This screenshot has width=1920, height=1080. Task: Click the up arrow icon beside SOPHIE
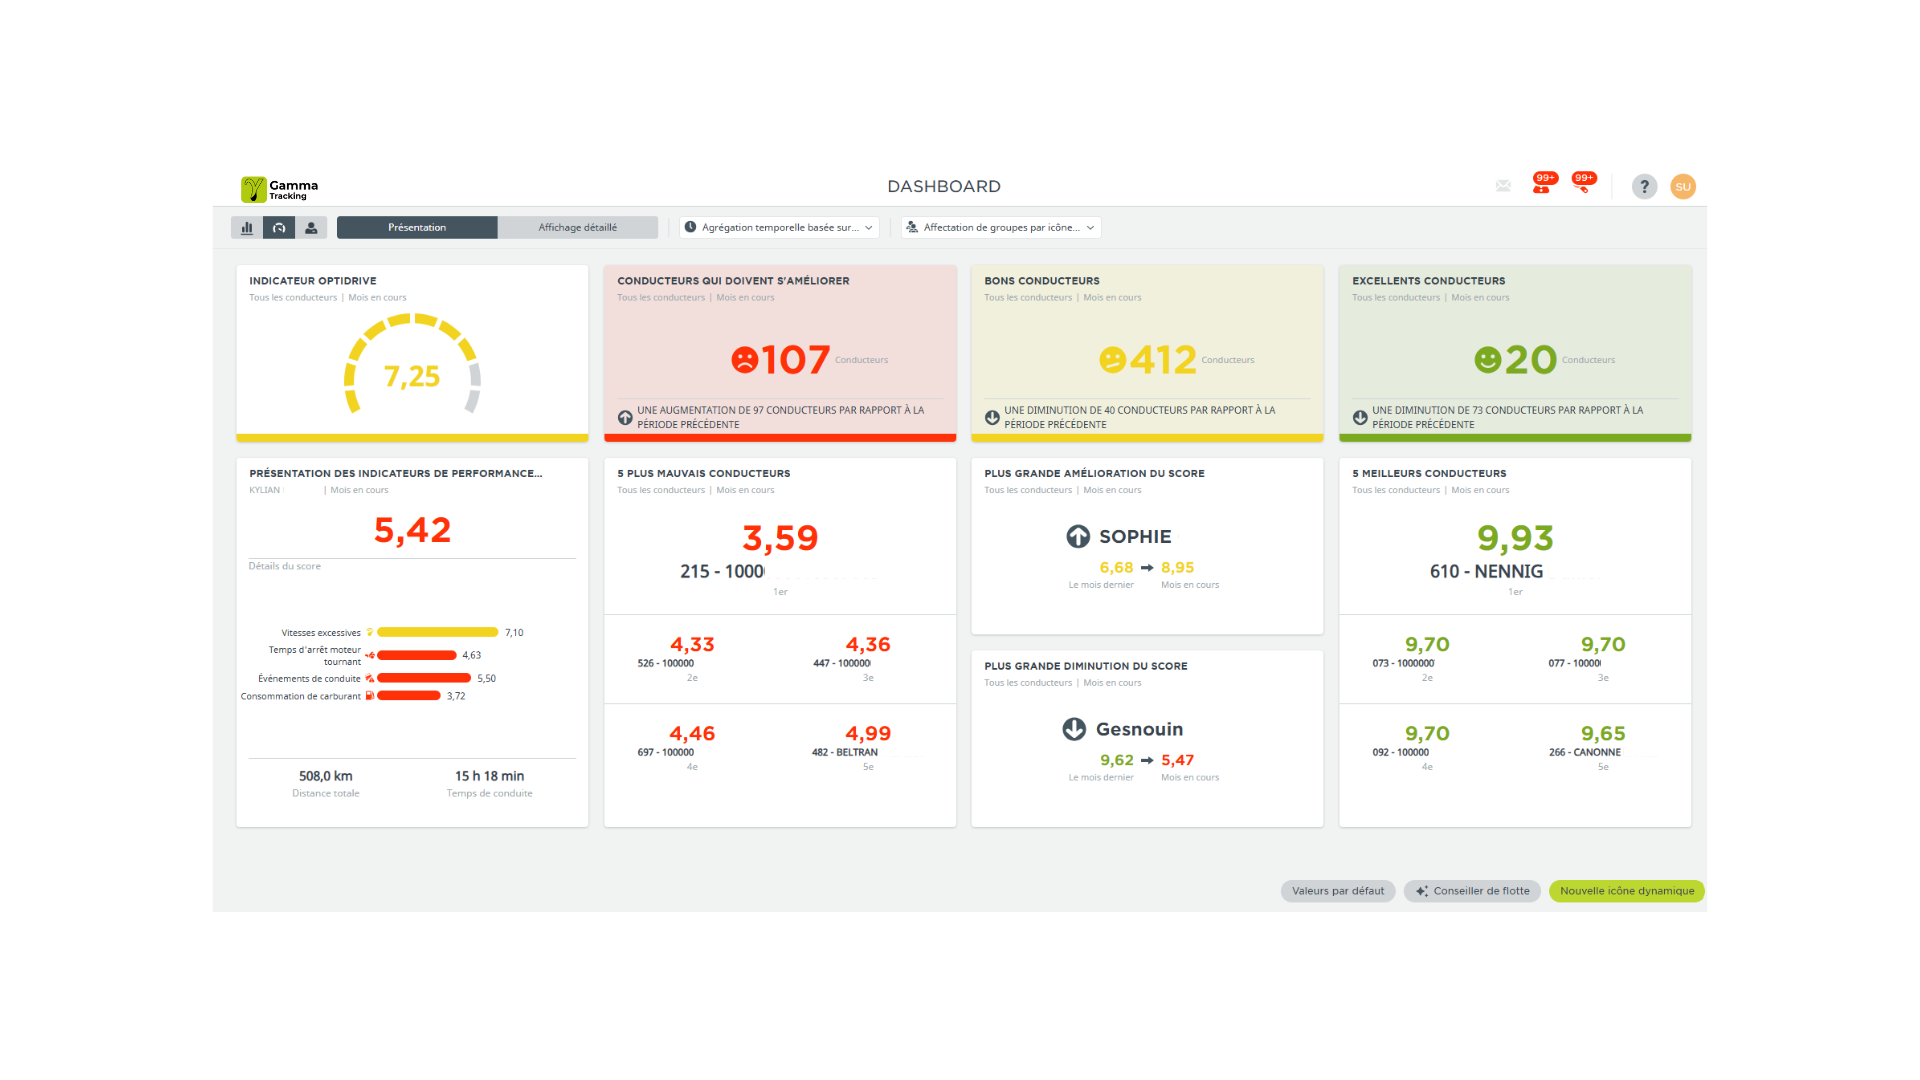1078,537
